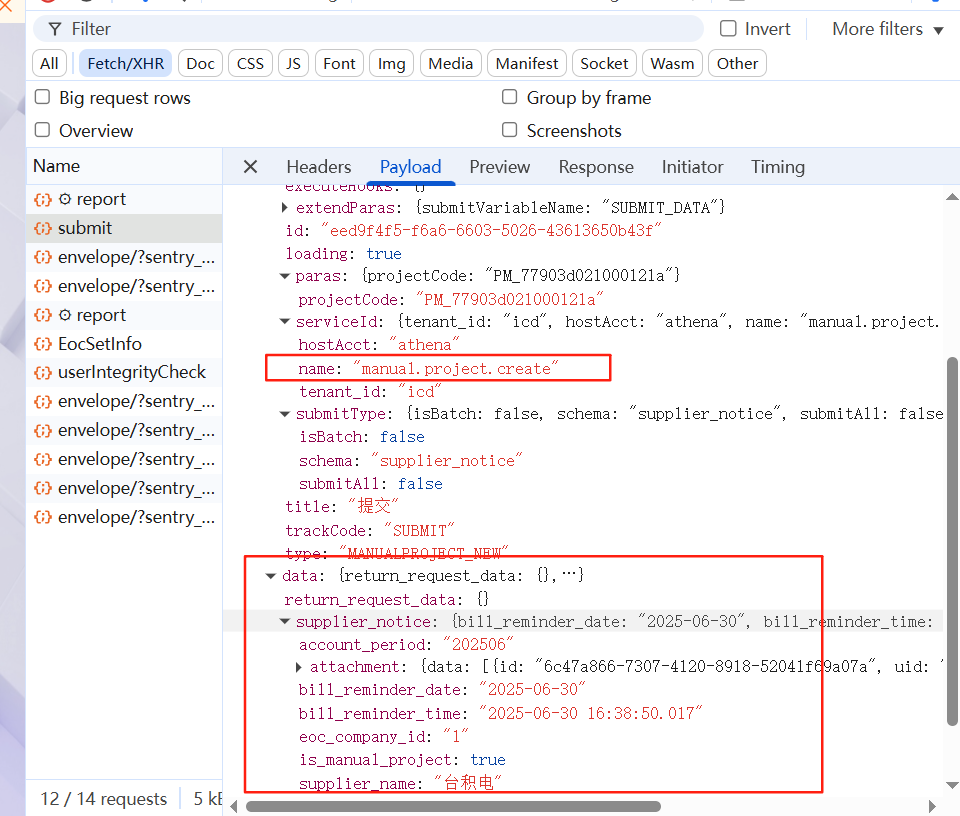
Task: Focus the Filter text input
Action: coord(367,29)
